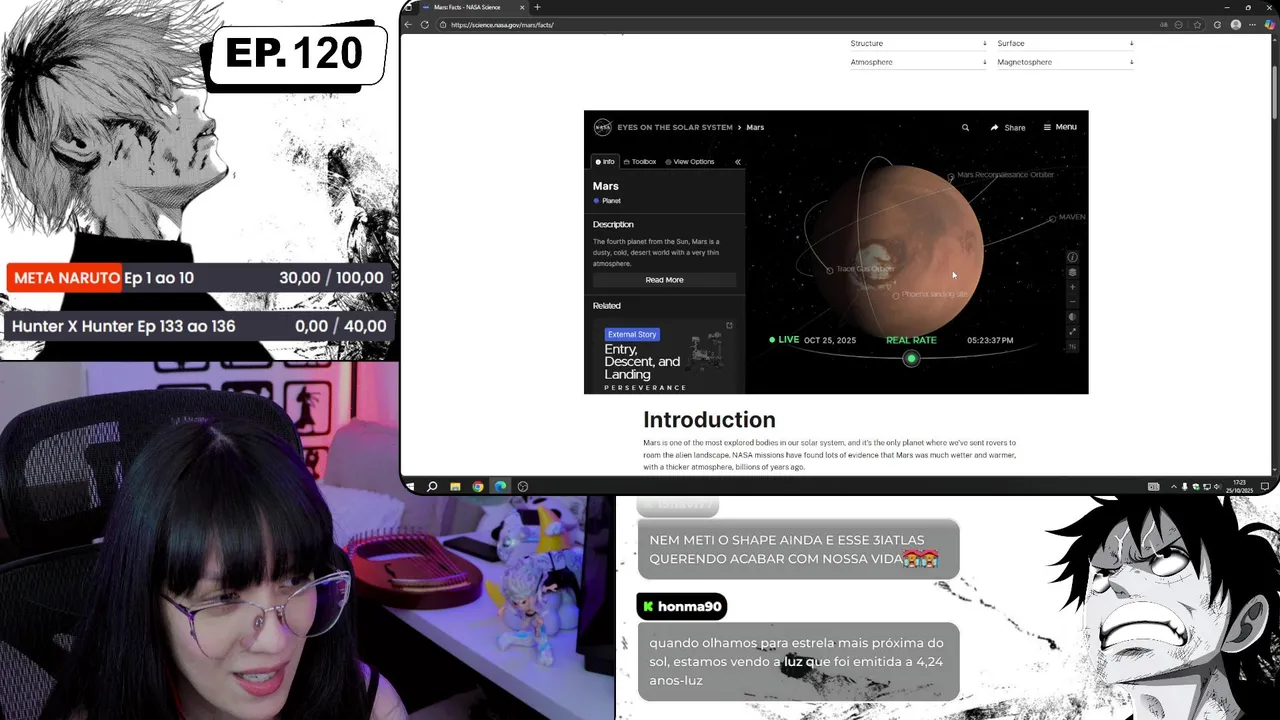Switch to the Info tab
1280x720 pixels.
tap(605, 161)
